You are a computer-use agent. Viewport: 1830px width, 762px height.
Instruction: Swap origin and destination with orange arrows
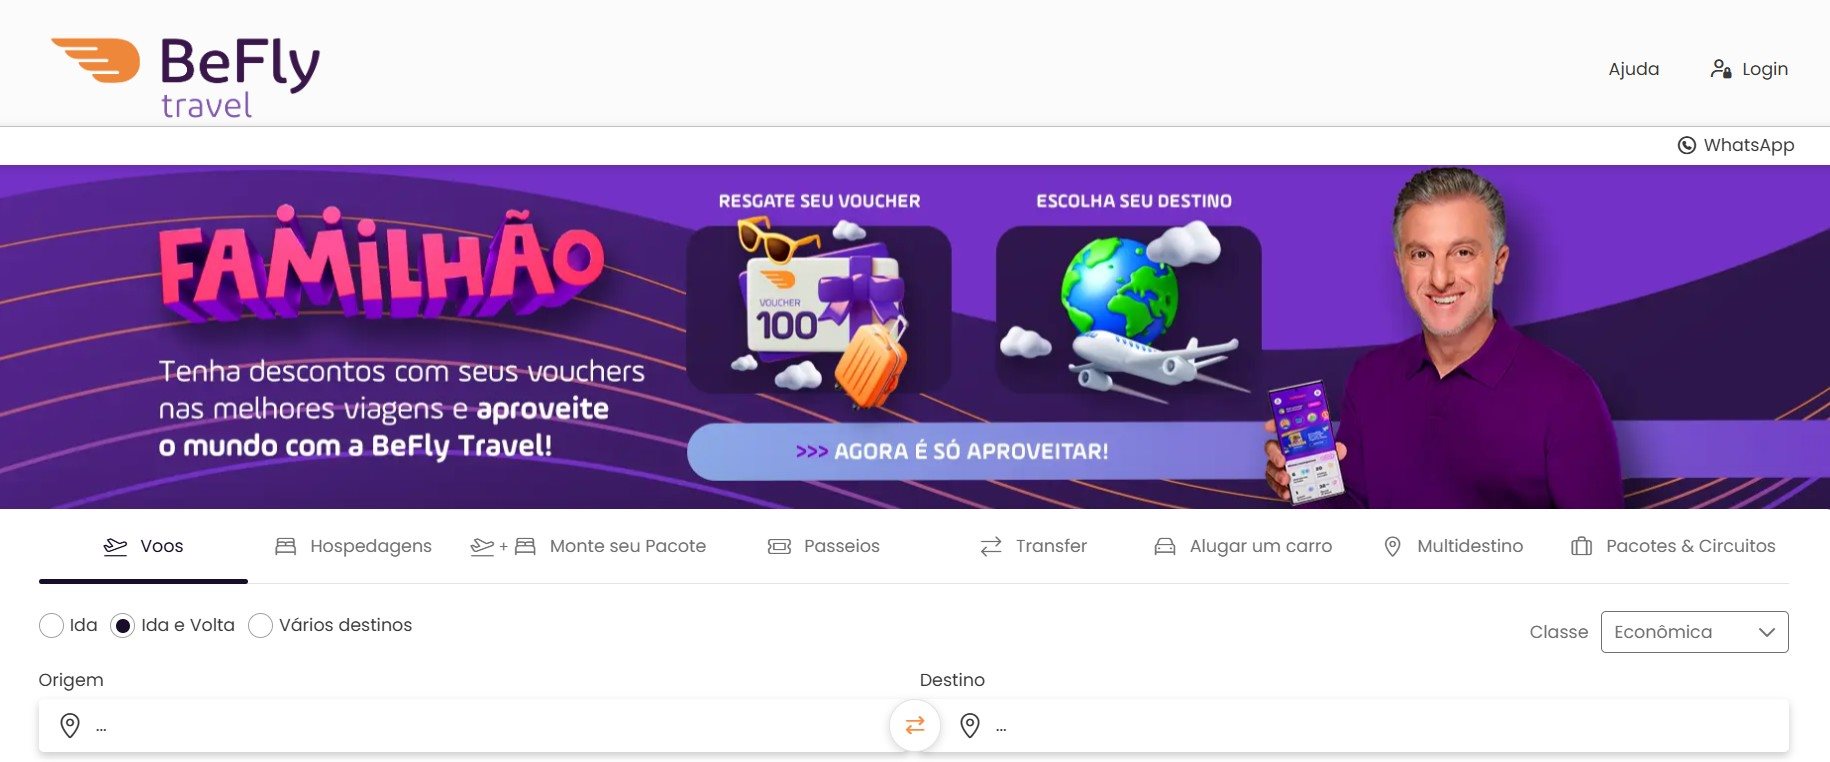tap(915, 725)
